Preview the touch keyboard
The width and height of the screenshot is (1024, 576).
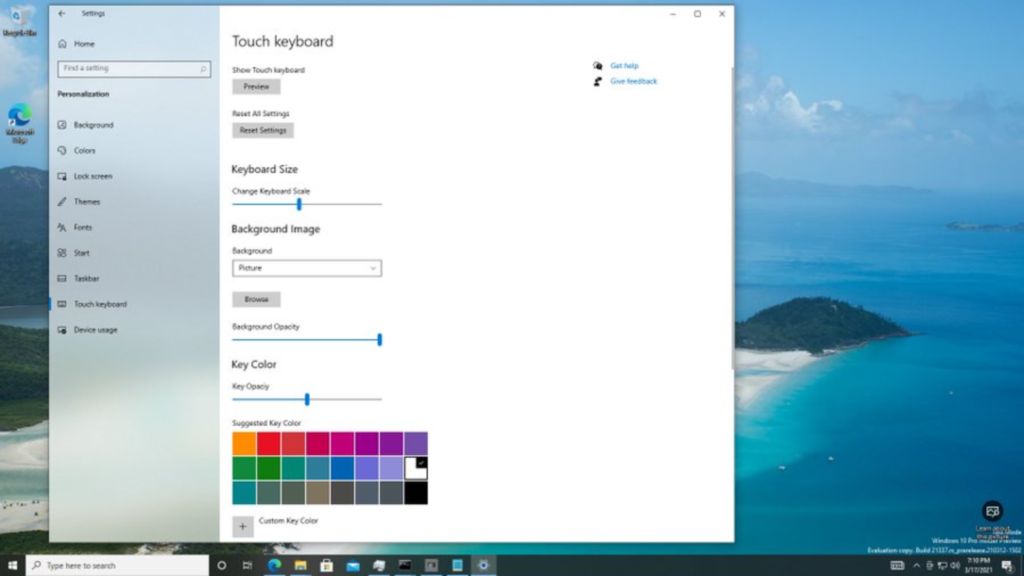click(256, 86)
